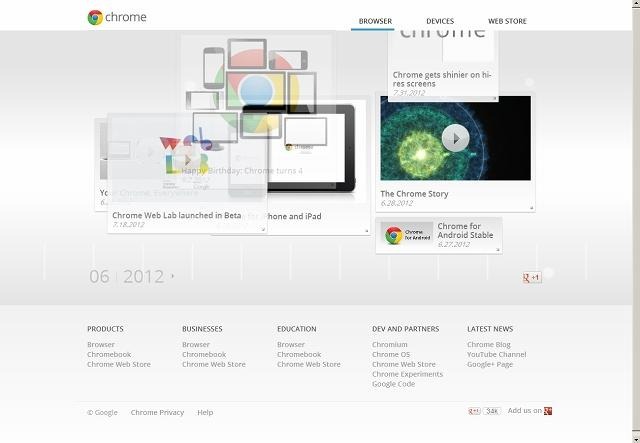Viewport: 640px width, 443px height.
Task: Open Help footer link
Action: [x=205, y=412]
